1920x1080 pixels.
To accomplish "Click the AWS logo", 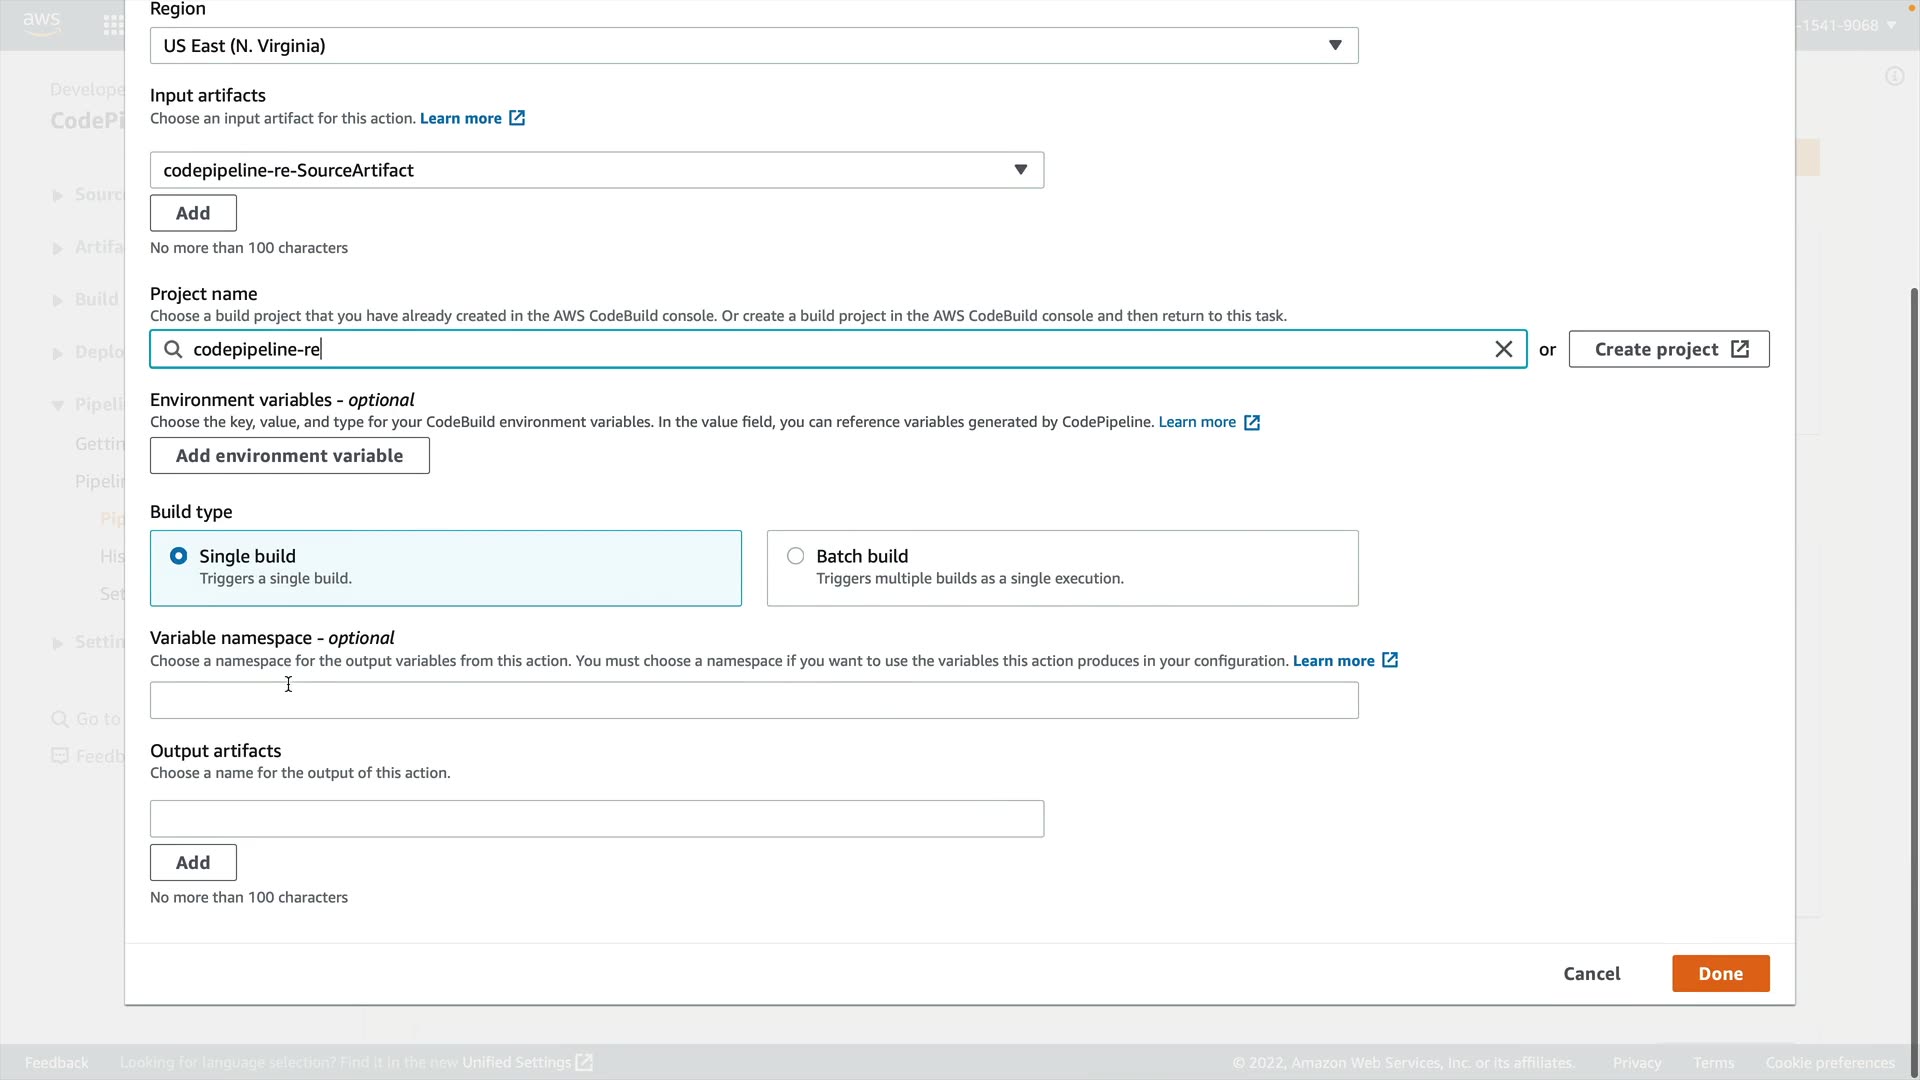I will (x=42, y=24).
